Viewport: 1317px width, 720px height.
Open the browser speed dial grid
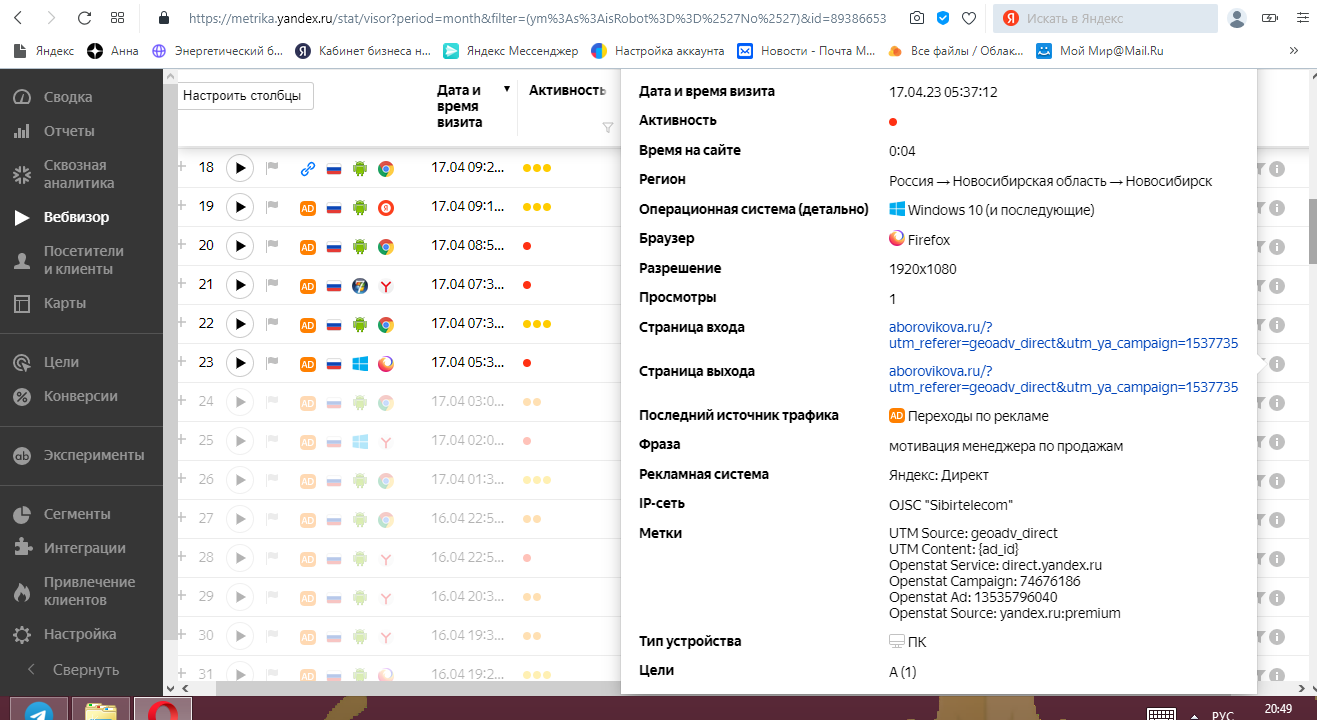coord(117,18)
